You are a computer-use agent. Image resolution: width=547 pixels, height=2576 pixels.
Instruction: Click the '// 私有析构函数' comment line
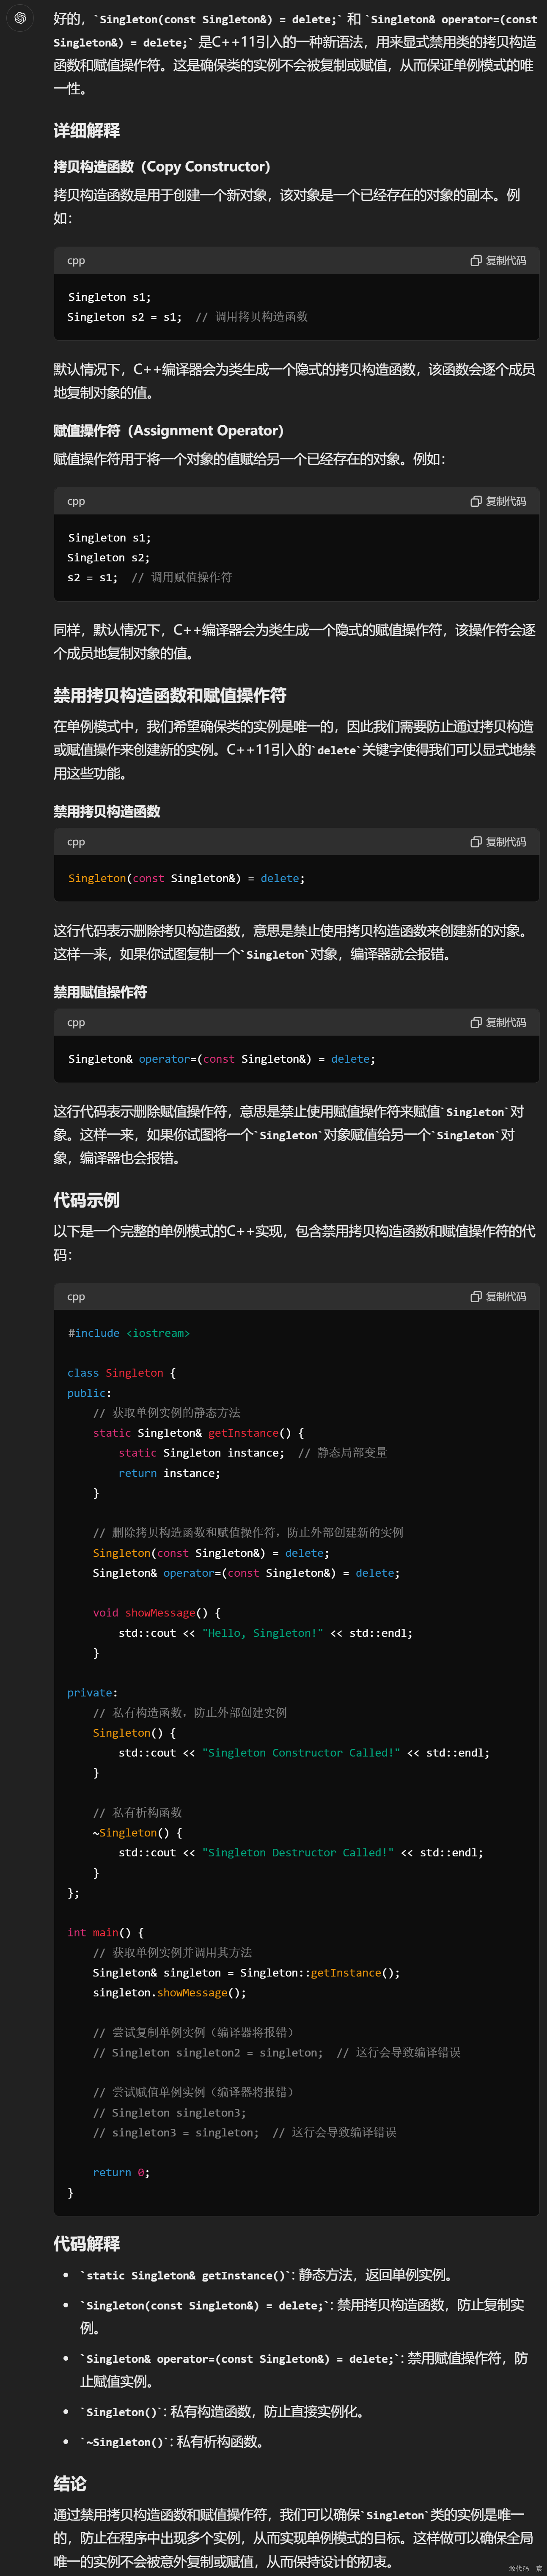[137, 1813]
